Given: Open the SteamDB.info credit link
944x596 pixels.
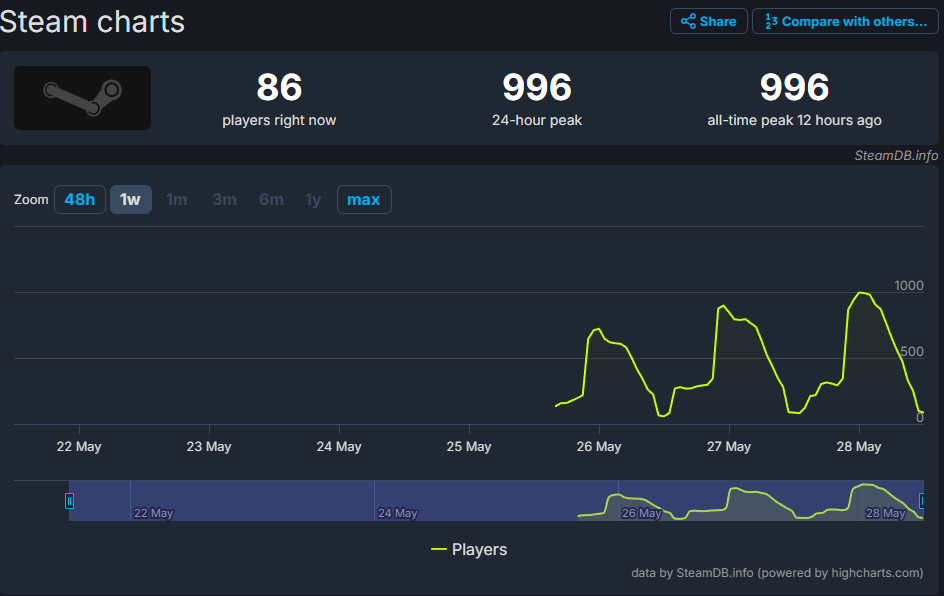Looking at the screenshot, I should tap(896, 155).
